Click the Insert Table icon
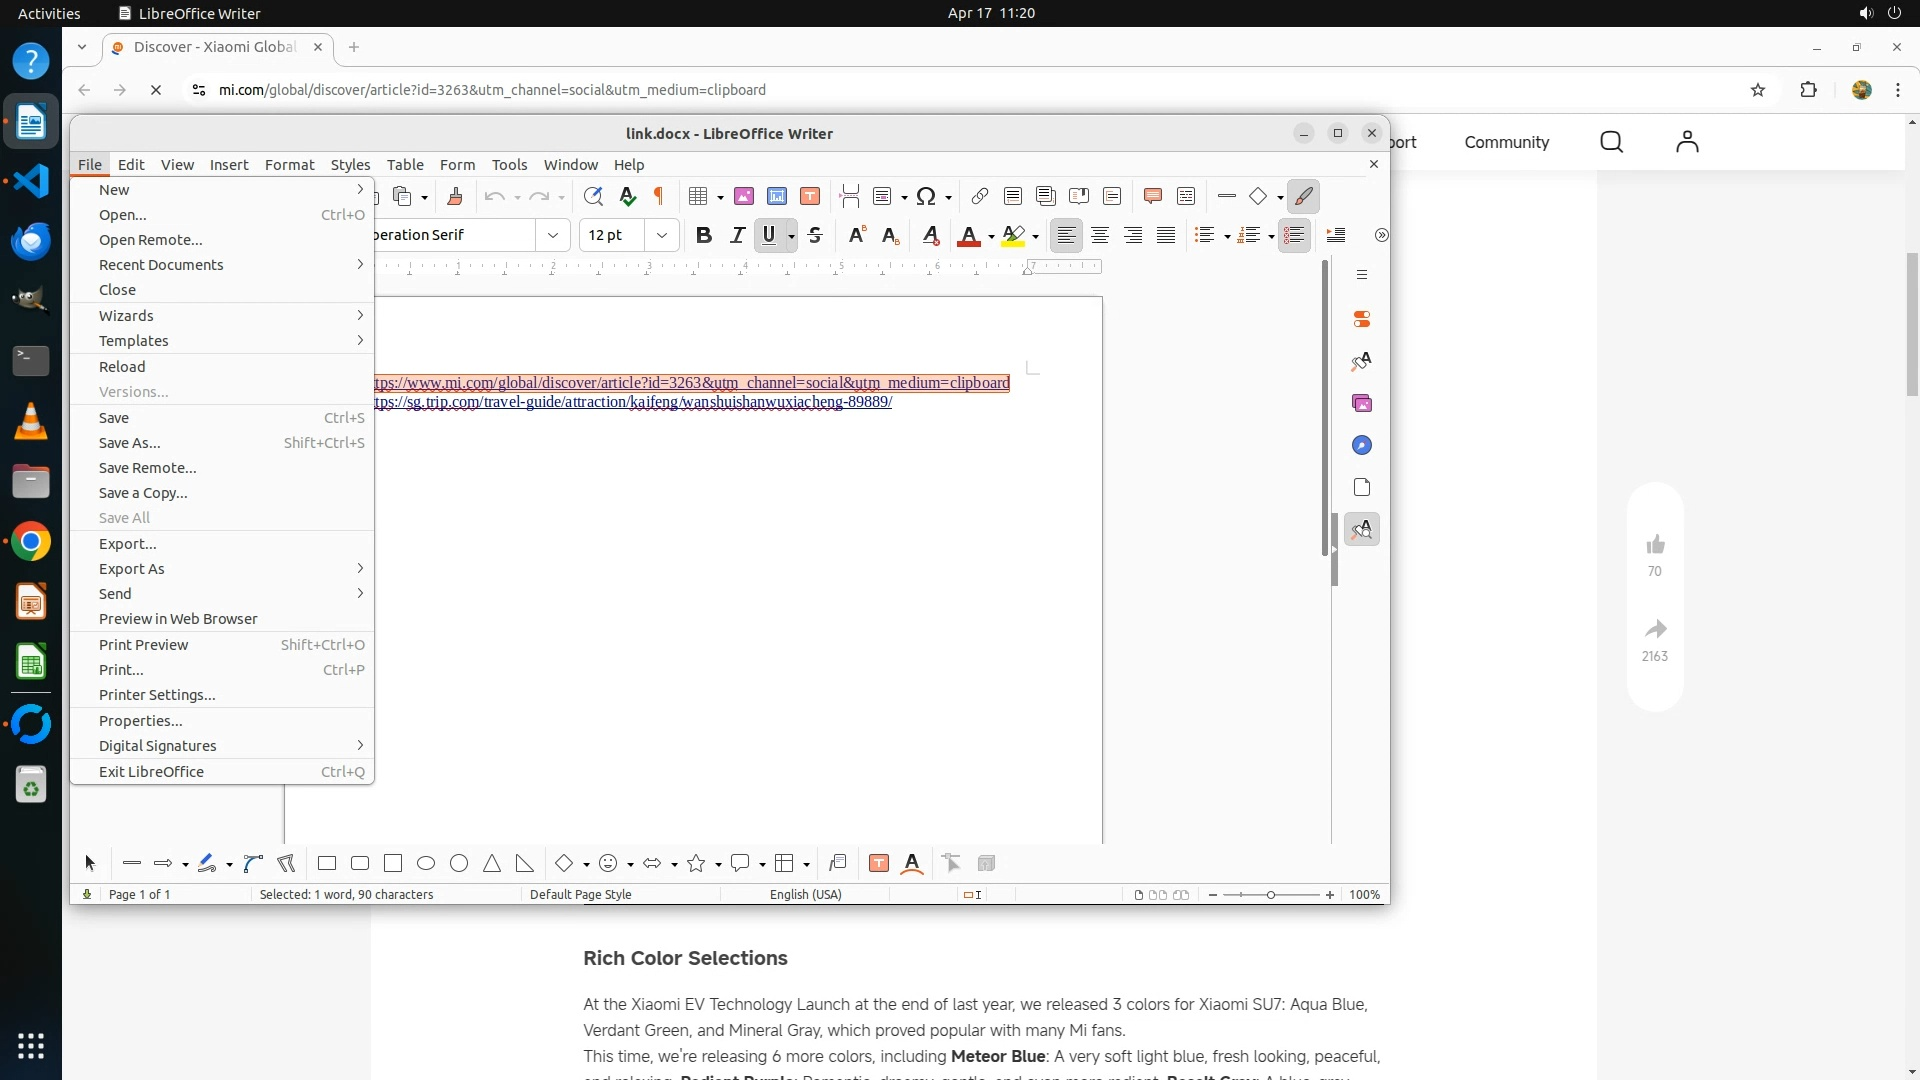 pyautogui.click(x=698, y=196)
